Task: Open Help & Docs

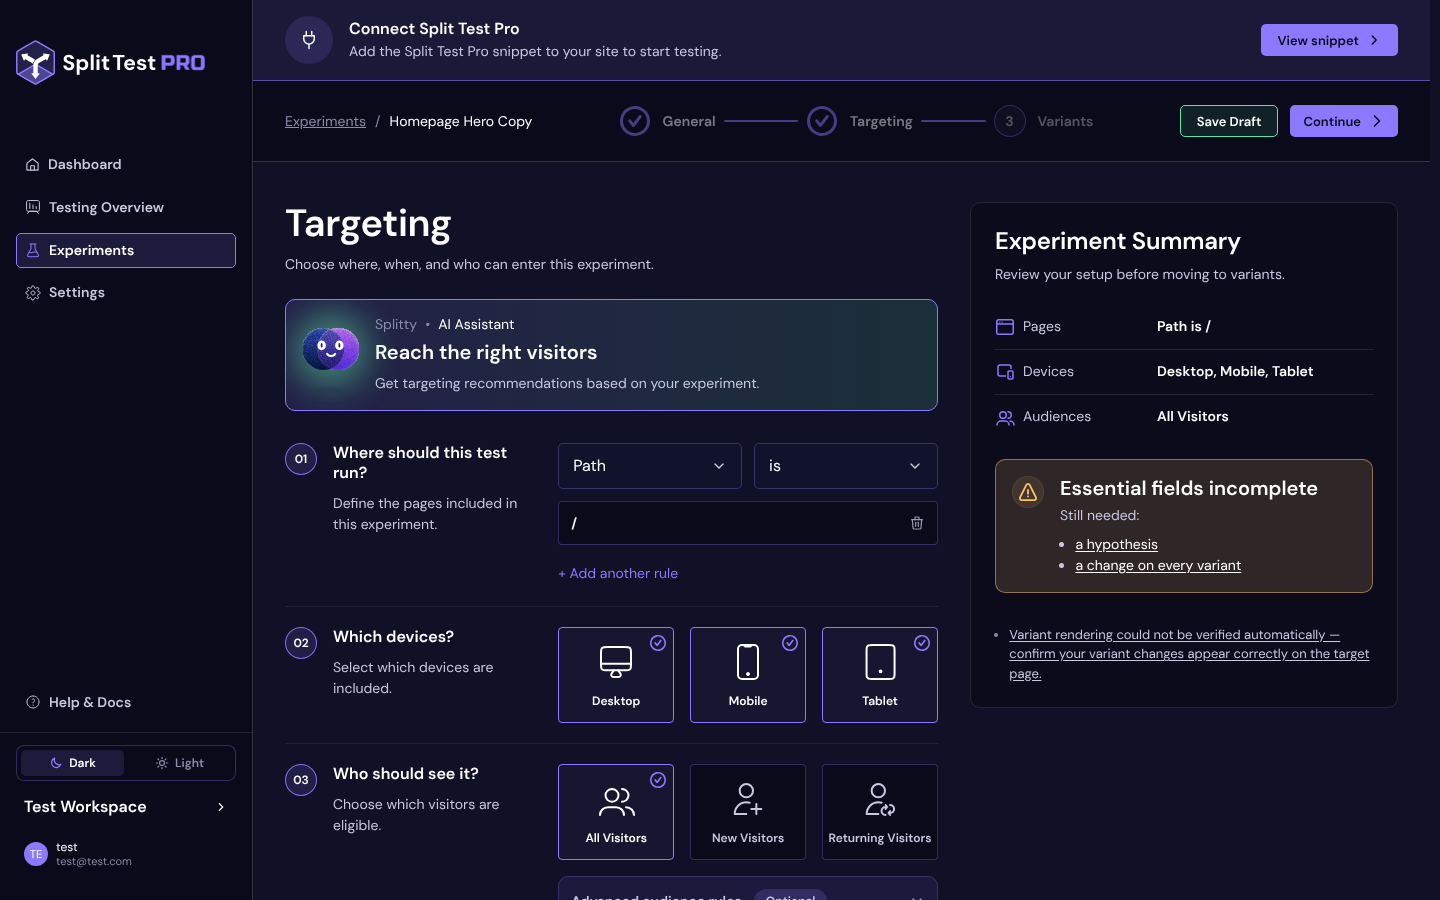Action: coord(126,702)
